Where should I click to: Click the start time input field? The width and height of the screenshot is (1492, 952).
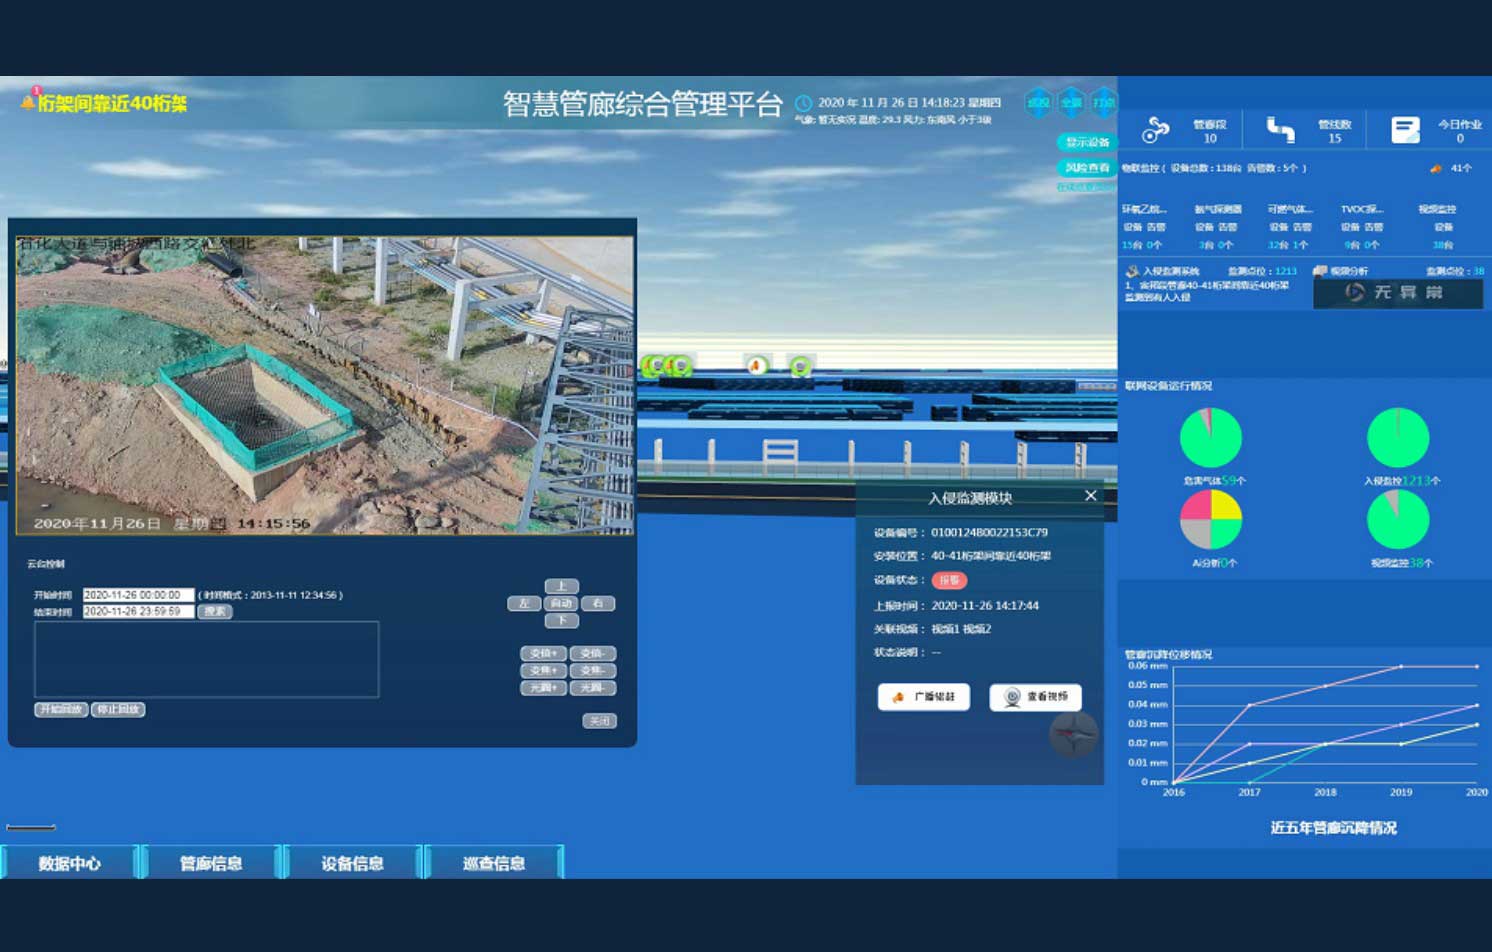138,595
